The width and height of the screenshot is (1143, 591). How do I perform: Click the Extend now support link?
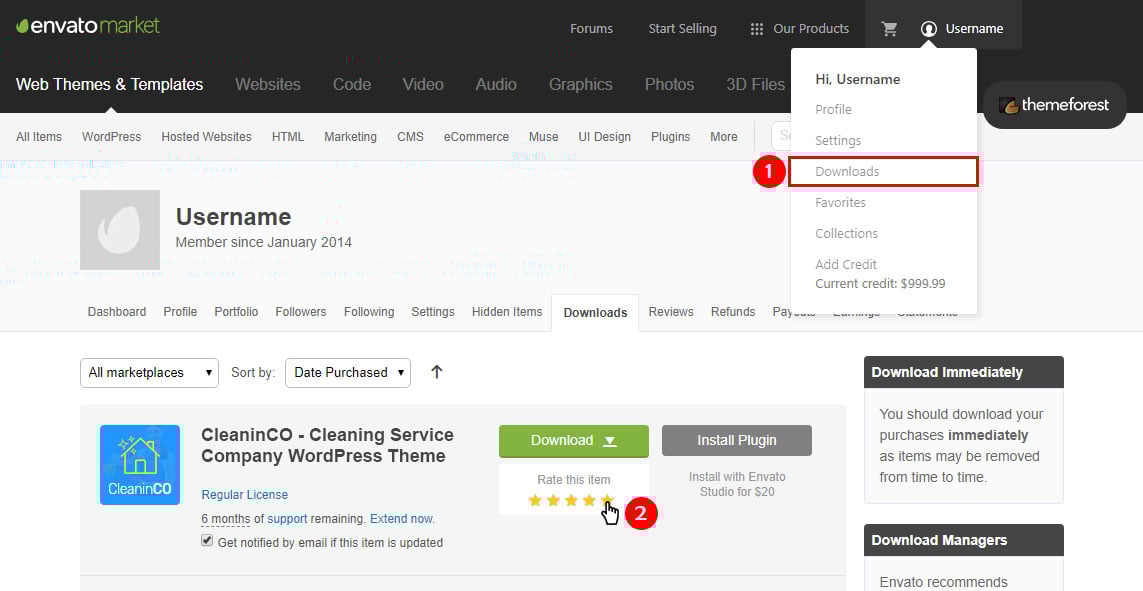pos(402,519)
